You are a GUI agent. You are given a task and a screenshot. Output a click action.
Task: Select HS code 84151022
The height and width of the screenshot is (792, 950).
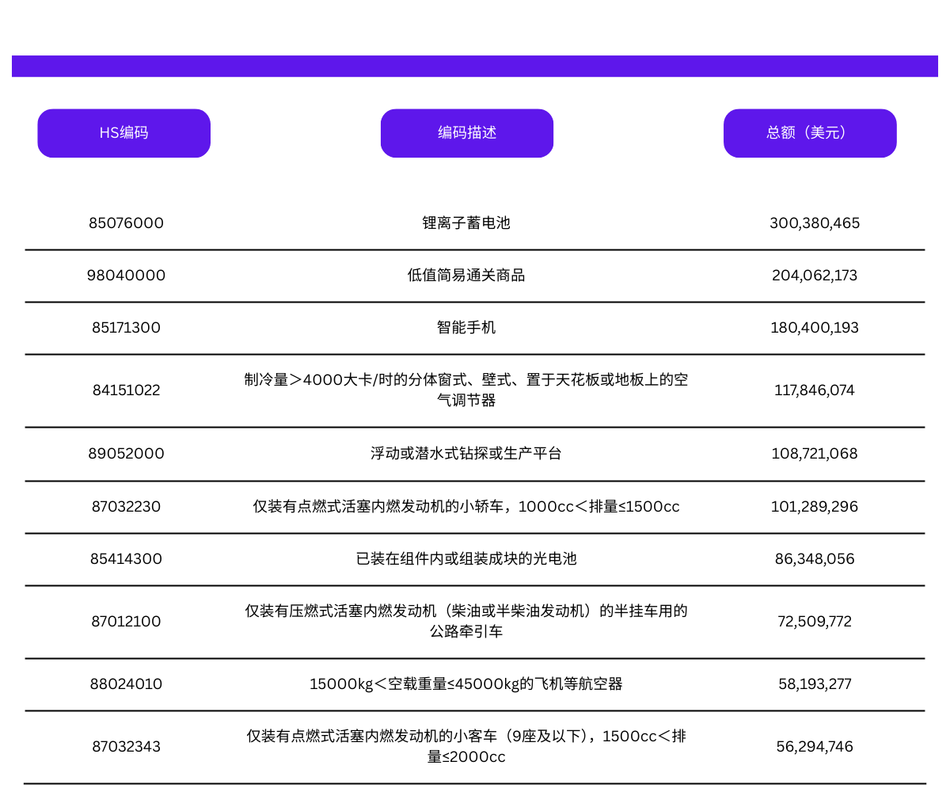[x=126, y=390]
